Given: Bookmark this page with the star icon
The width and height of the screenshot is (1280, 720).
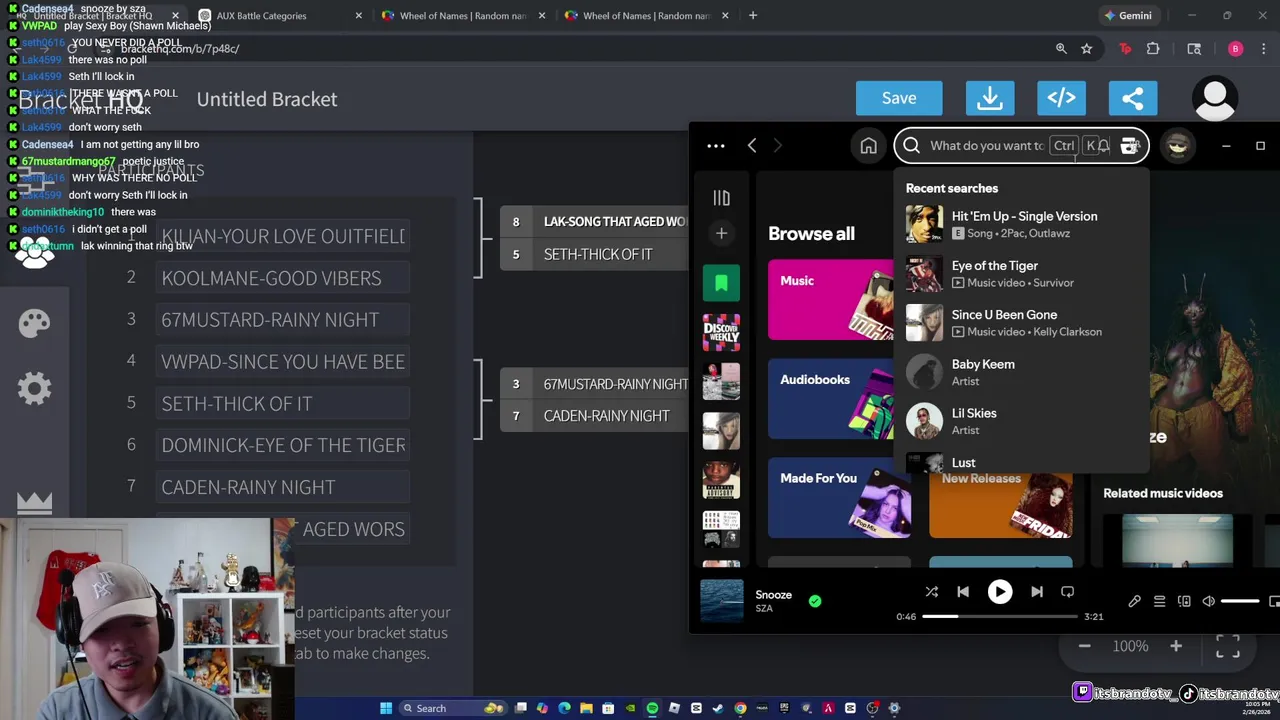Looking at the screenshot, I should (1087, 49).
